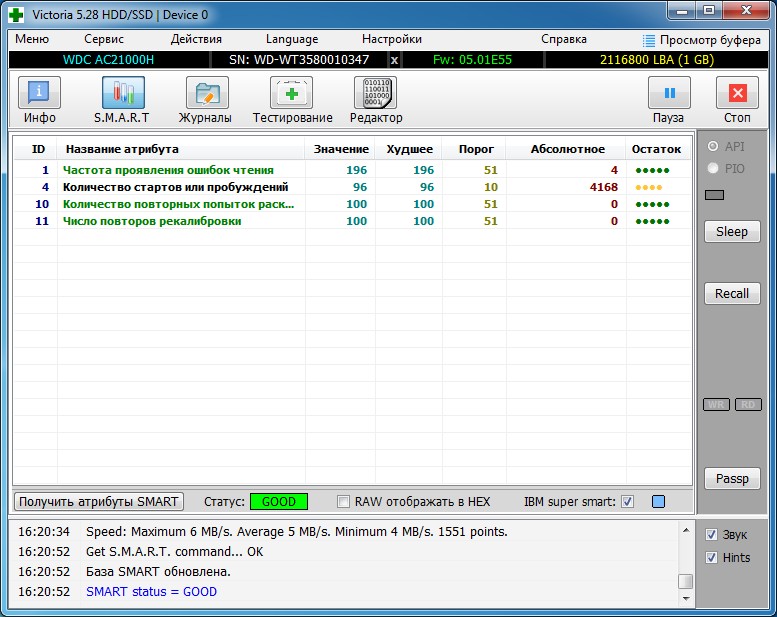Click the Victoria green cross title icon

[x=16, y=15]
